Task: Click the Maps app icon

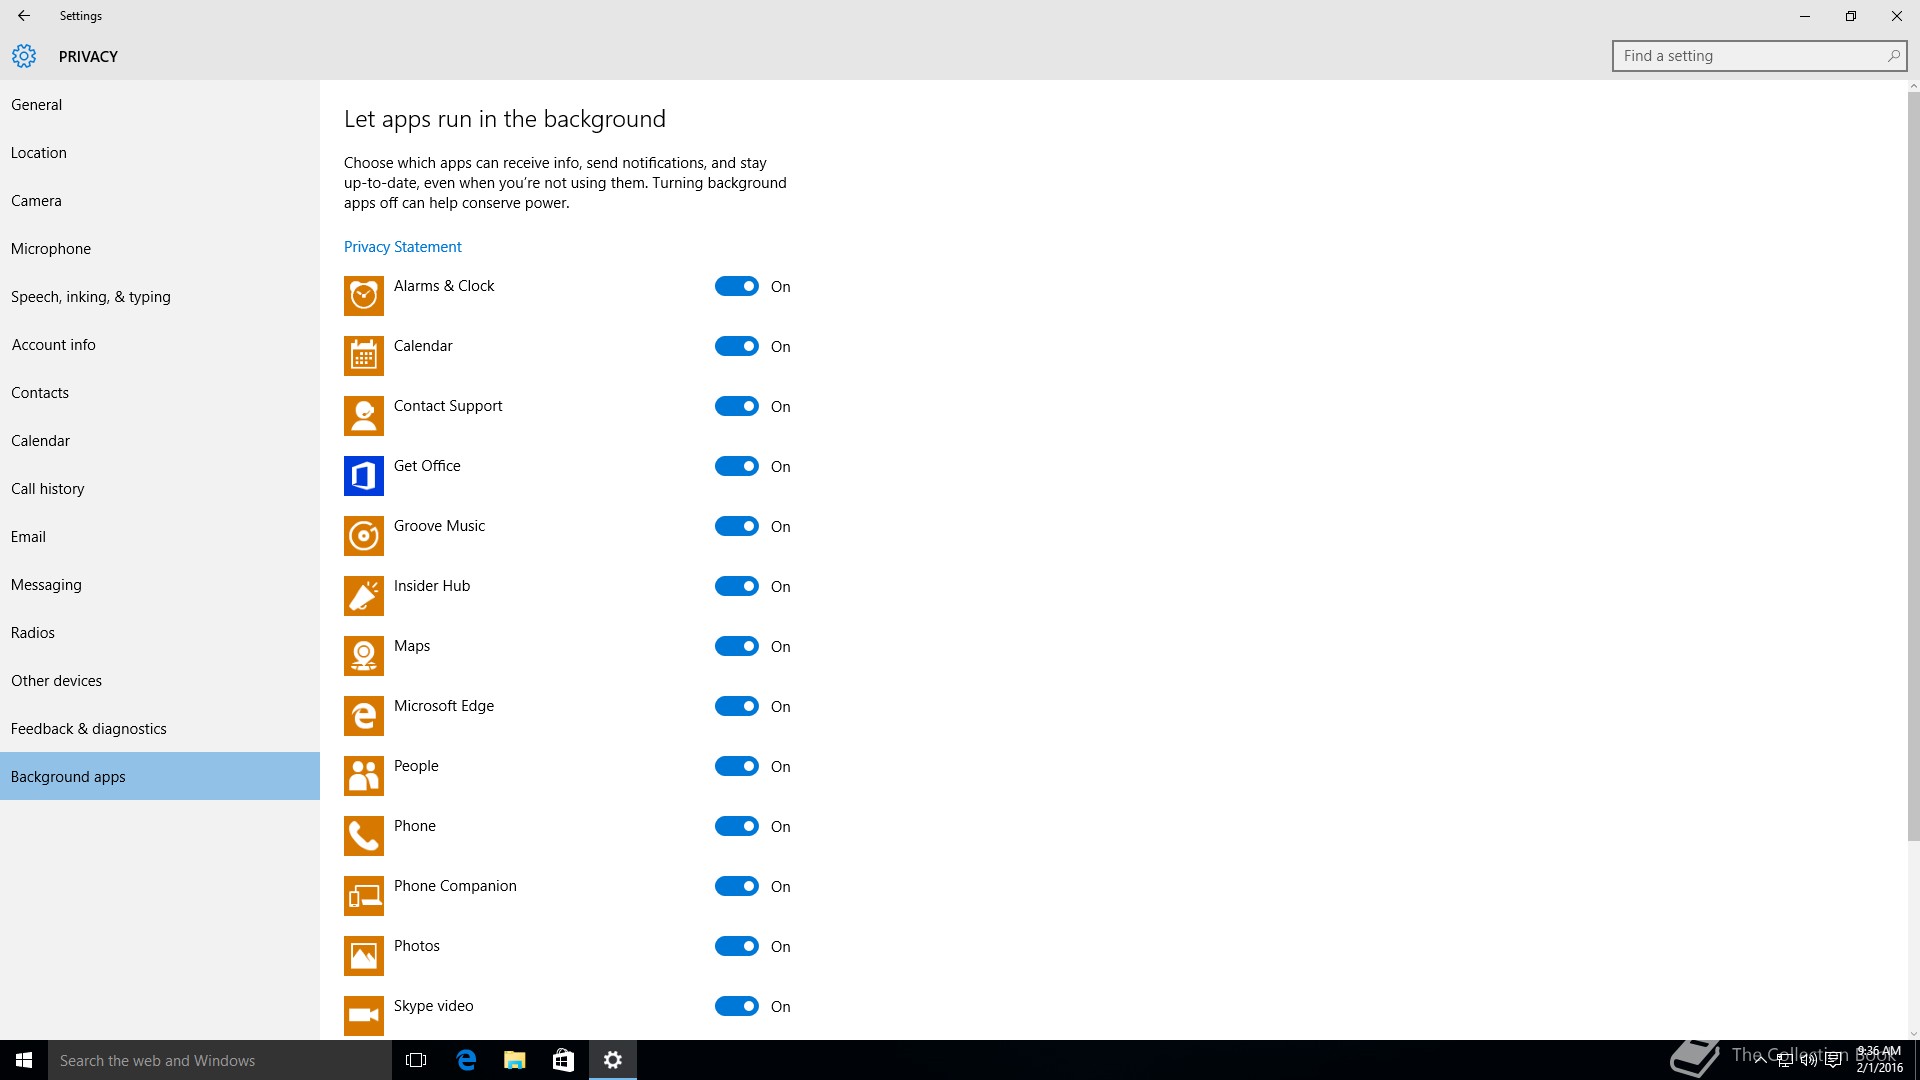Action: (x=363, y=656)
